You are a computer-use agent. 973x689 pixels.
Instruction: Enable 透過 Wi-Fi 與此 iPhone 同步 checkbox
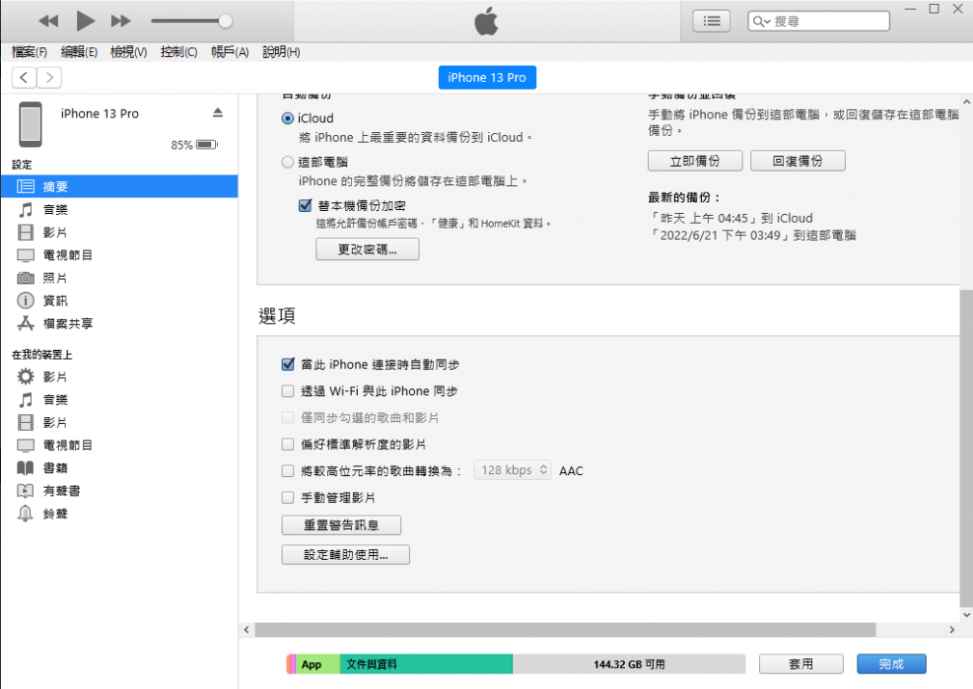[x=288, y=391]
